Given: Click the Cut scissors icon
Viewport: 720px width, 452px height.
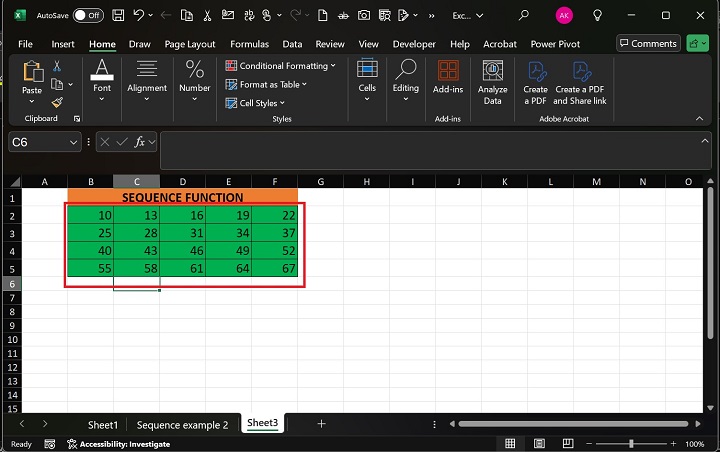Looking at the screenshot, I should pyautogui.click(x=57, y=66).
